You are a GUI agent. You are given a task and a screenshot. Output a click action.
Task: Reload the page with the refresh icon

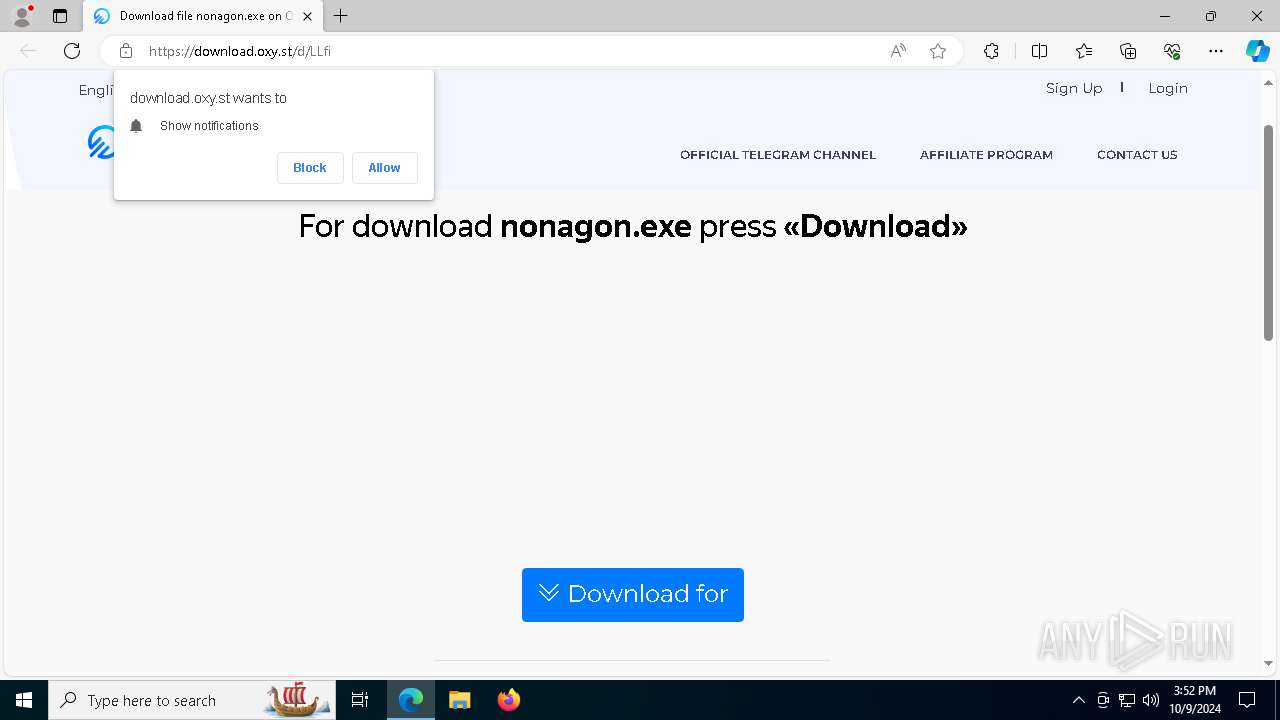point(72,51)
